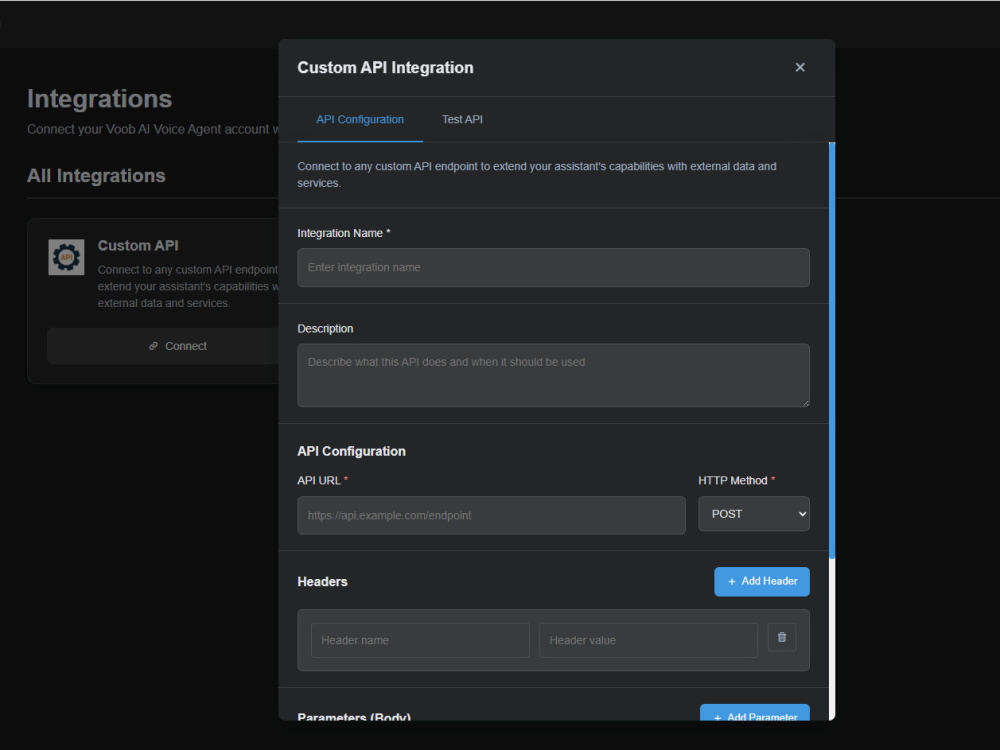Click the Integration Name input field
The image size is (1000, 750).
(x=553, y=267)
